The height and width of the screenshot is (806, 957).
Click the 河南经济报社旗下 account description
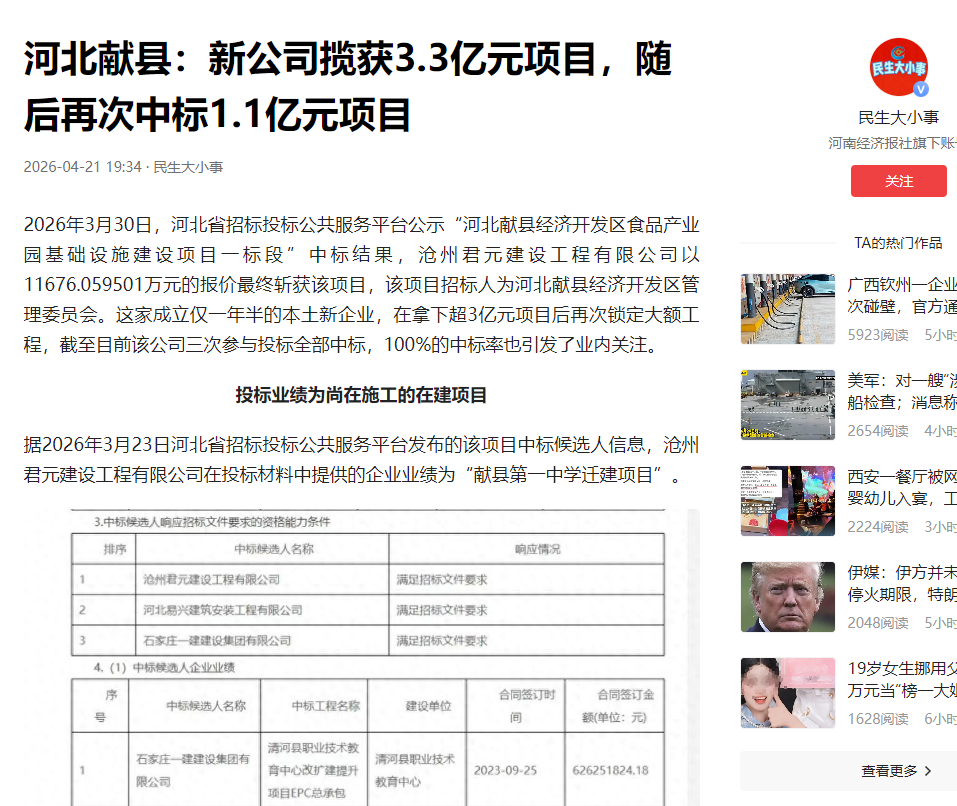[x=892, y=143]
